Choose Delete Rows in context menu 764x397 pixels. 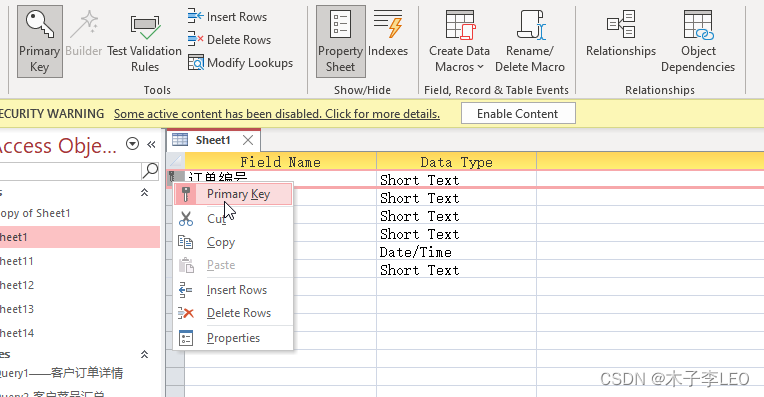(233, 313)
